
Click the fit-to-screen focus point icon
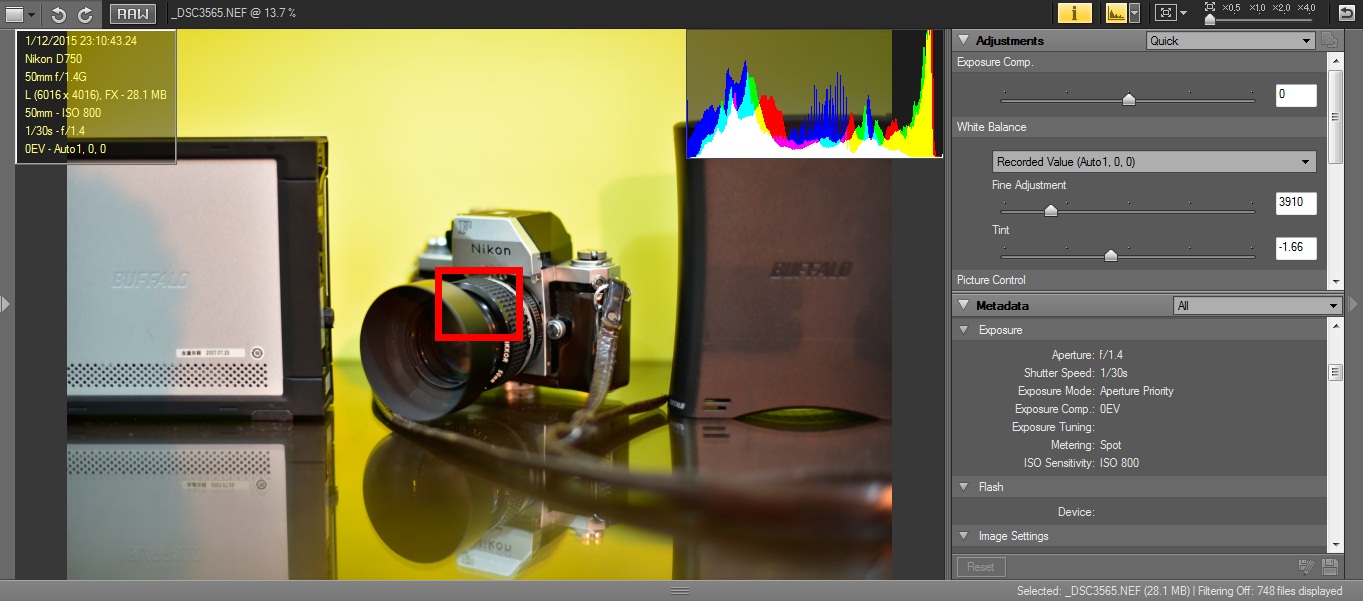click(1164, 13)
